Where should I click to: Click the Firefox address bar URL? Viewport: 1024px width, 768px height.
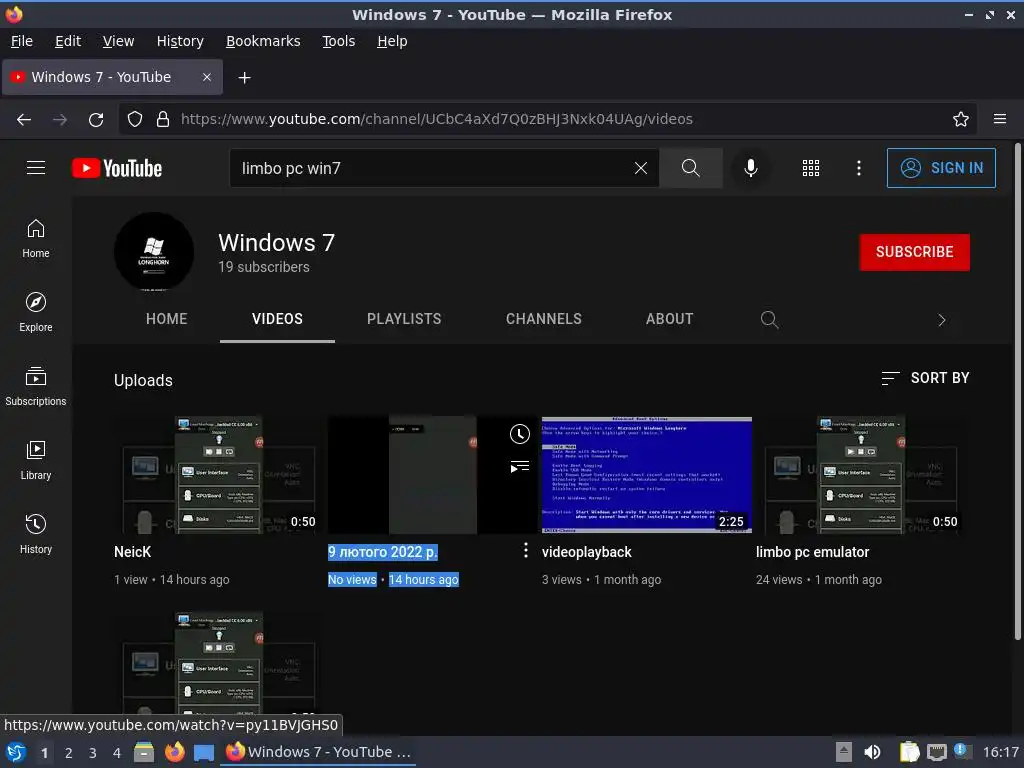436,119
